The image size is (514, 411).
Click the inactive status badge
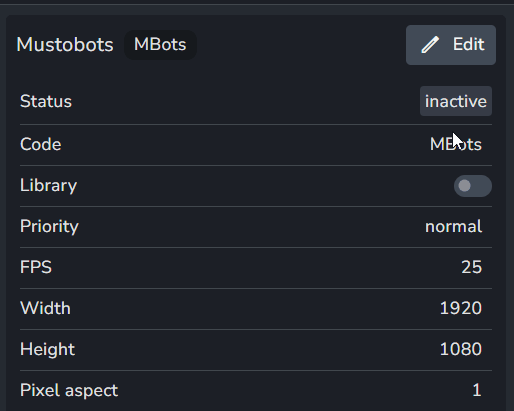click(456, 101)
